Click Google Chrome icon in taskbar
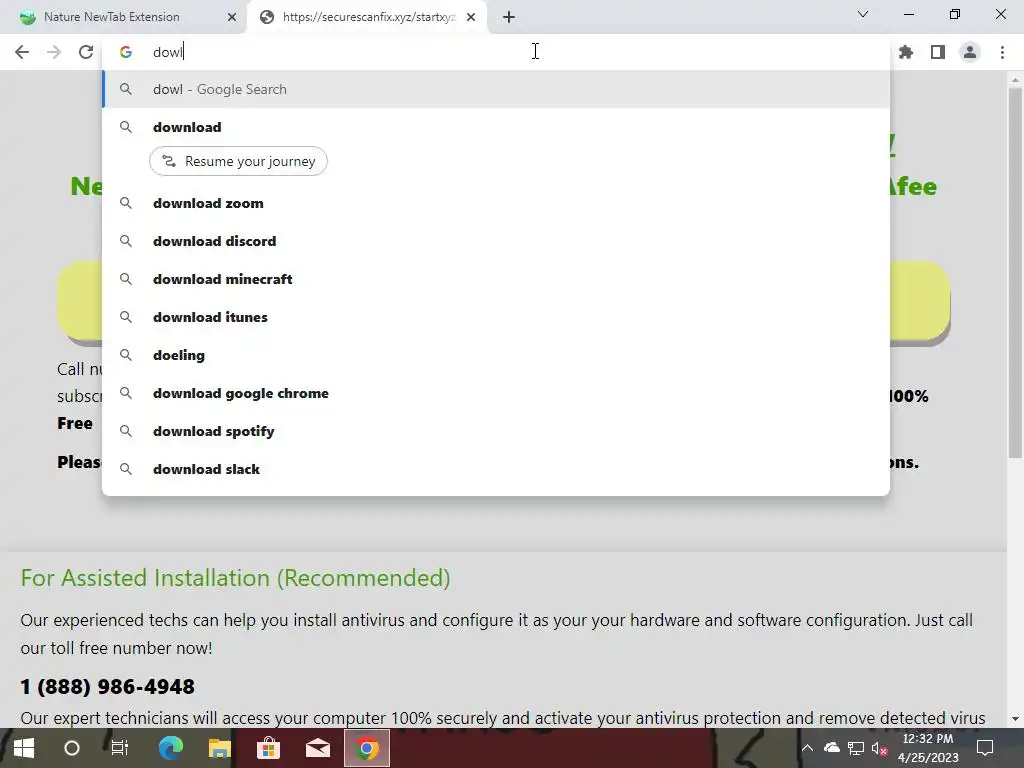 [367, 748]
